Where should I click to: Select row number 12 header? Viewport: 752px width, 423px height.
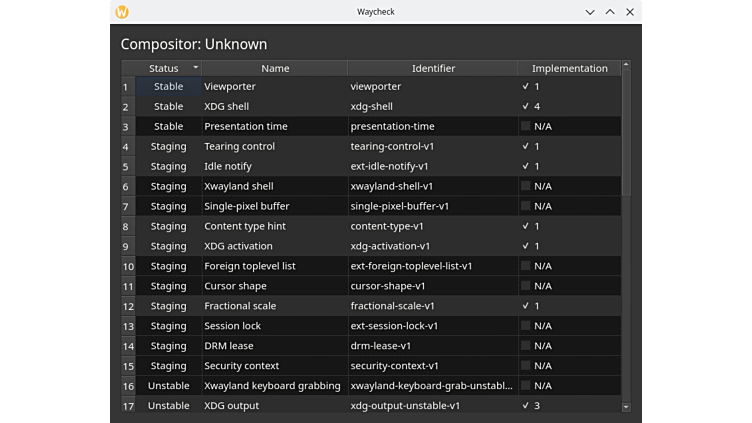click(x=128, y=306)
